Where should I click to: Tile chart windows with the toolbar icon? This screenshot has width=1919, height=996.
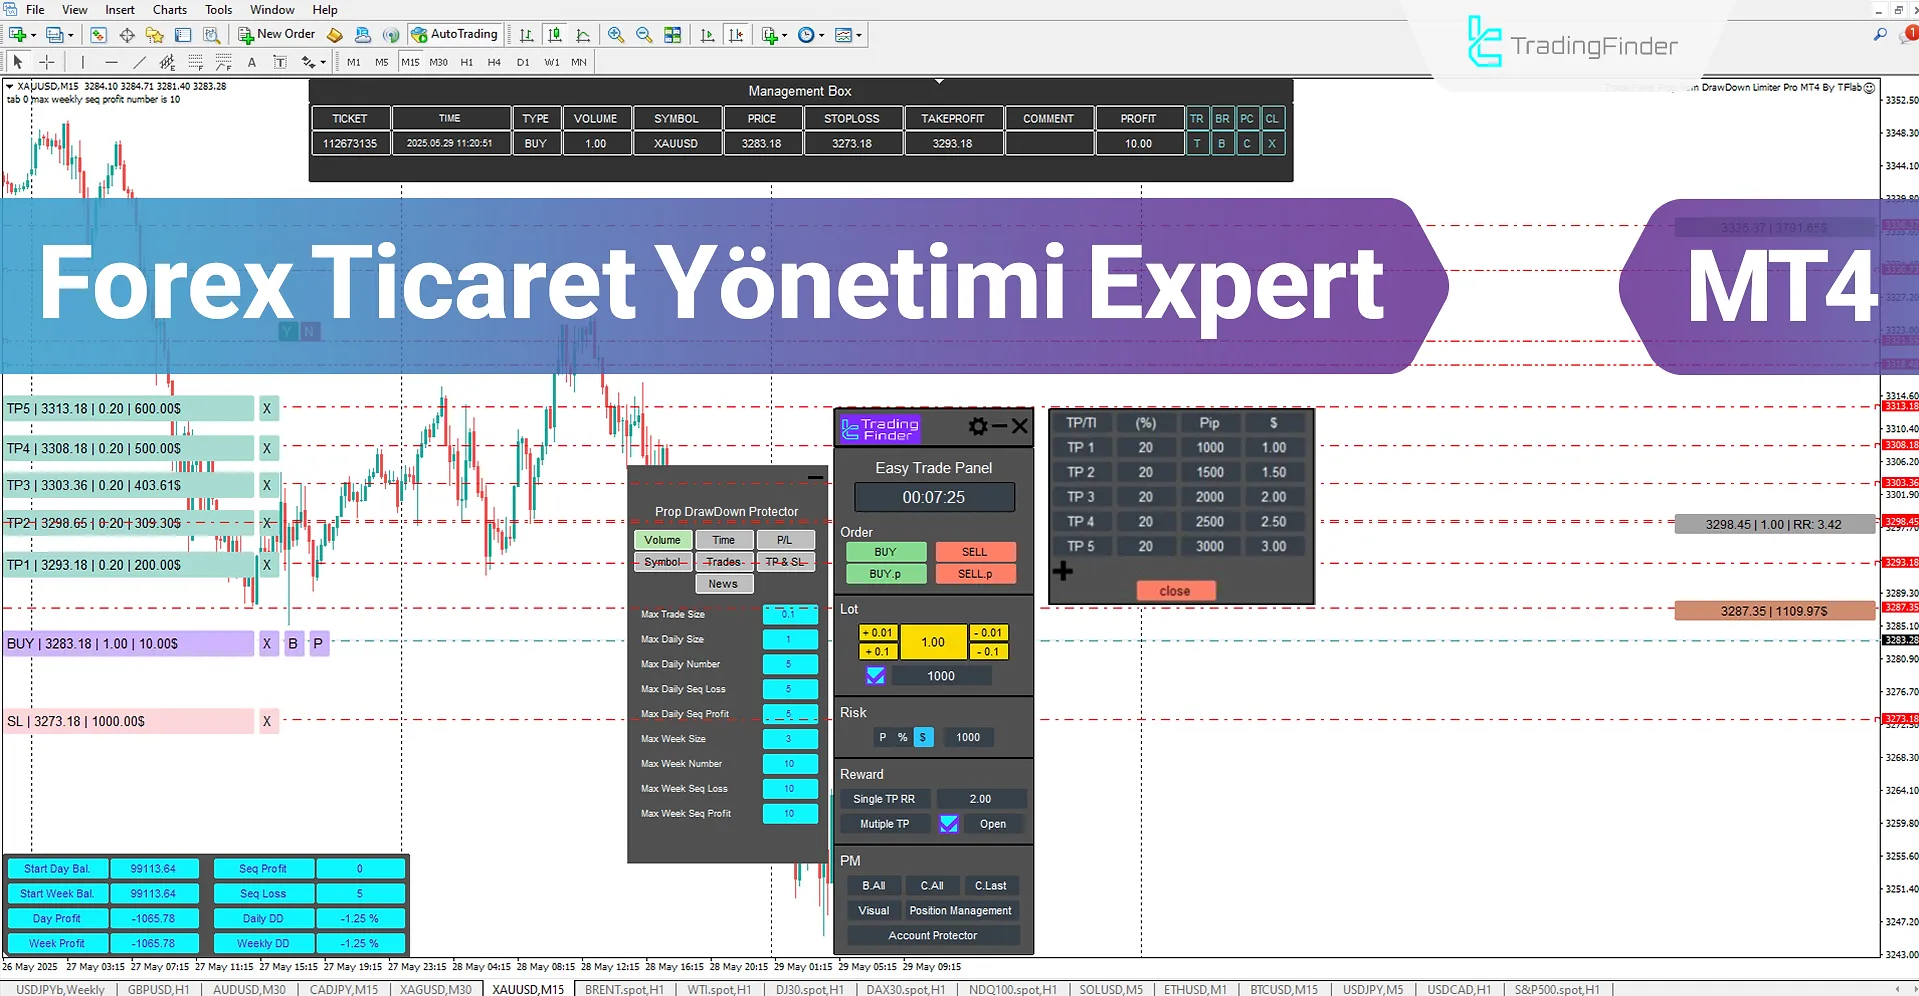pyautogui.click(x=673, y=34)
